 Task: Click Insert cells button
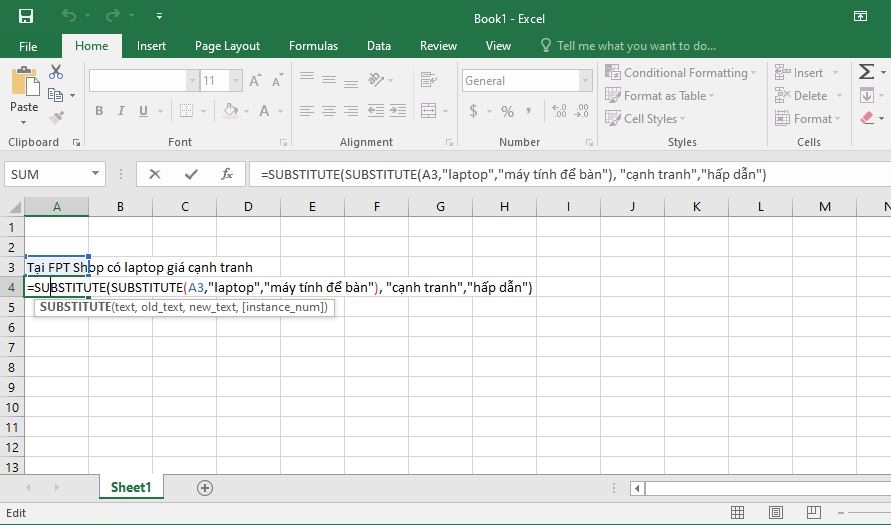tap(800, 73)
